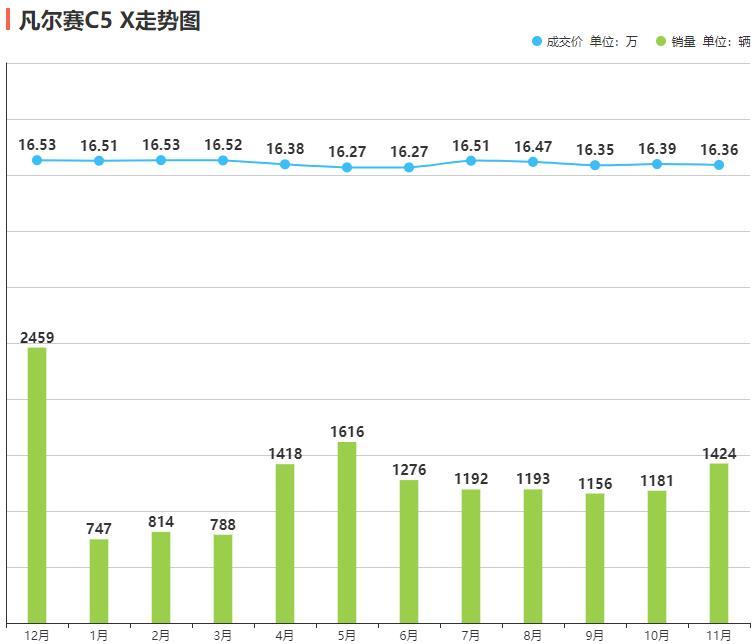Click the 7月 x-axis label
Screen dimensions: 756x644
pyautogui.click(x=471, y=635)
